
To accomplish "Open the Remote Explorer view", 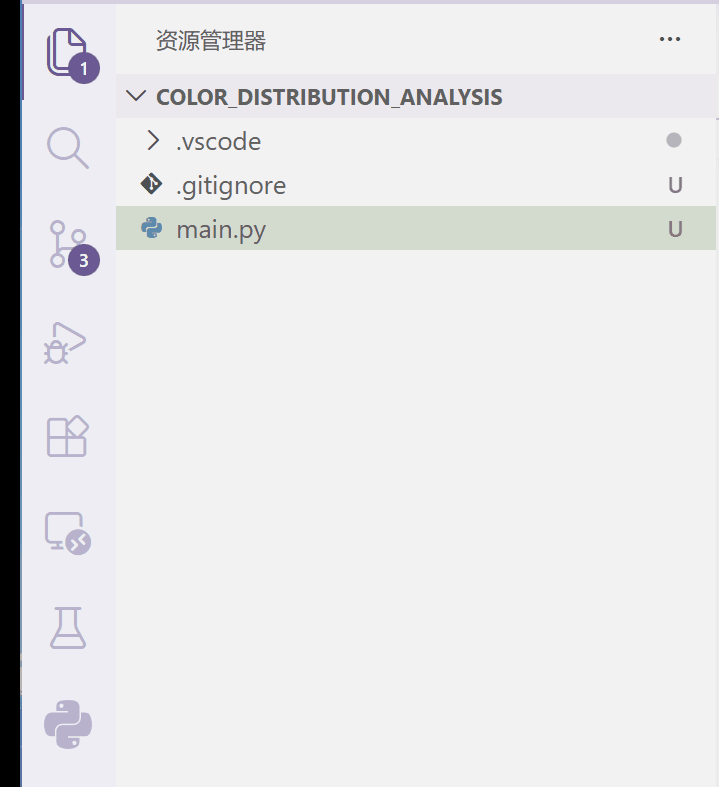I will (67, 533).
